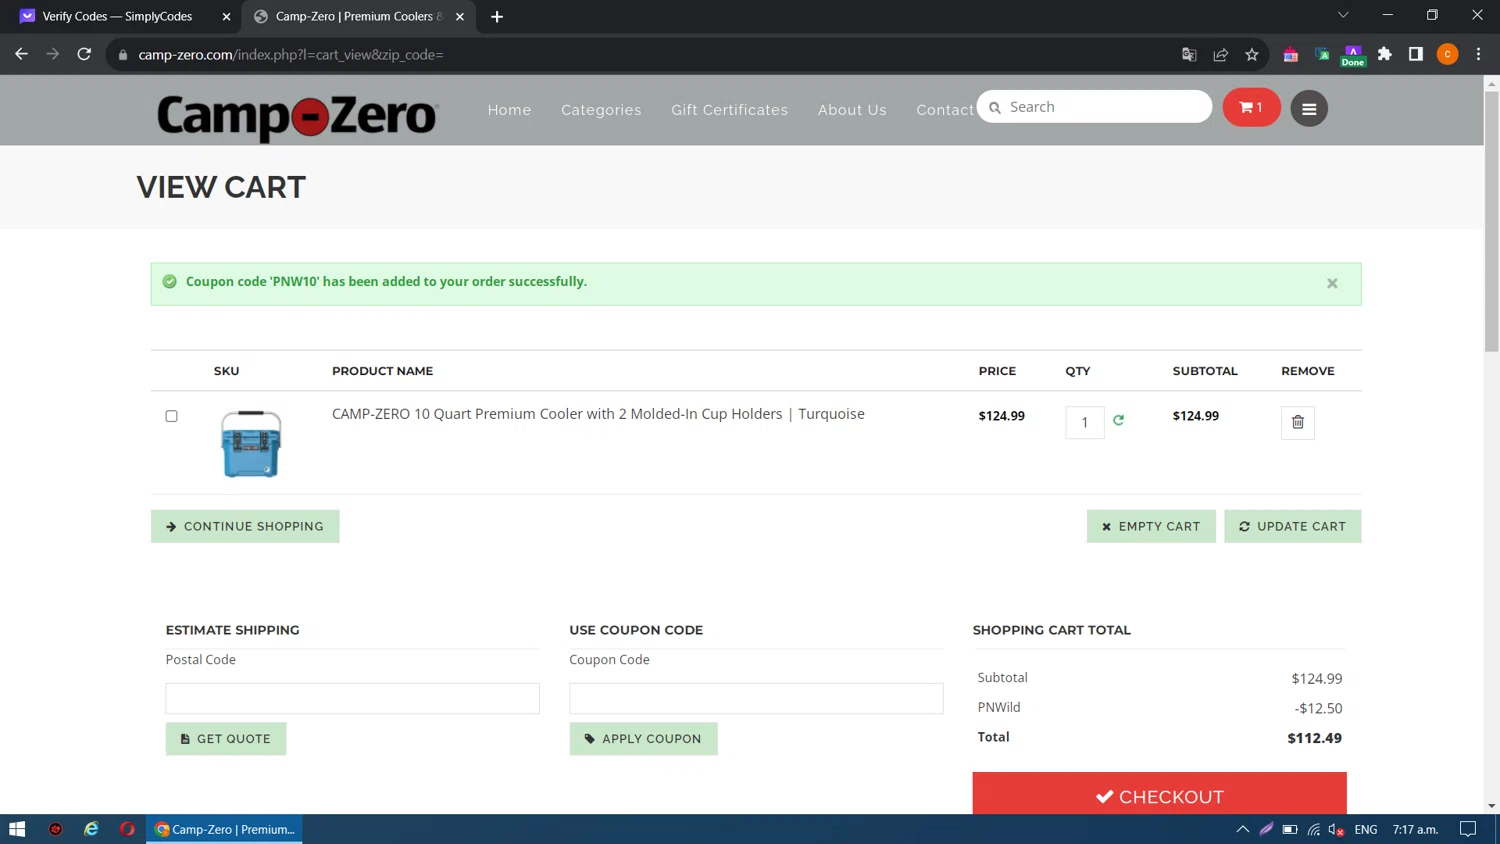Click the extension labeled Done
1500x844 pixels.
click(x=1353, y=55)
